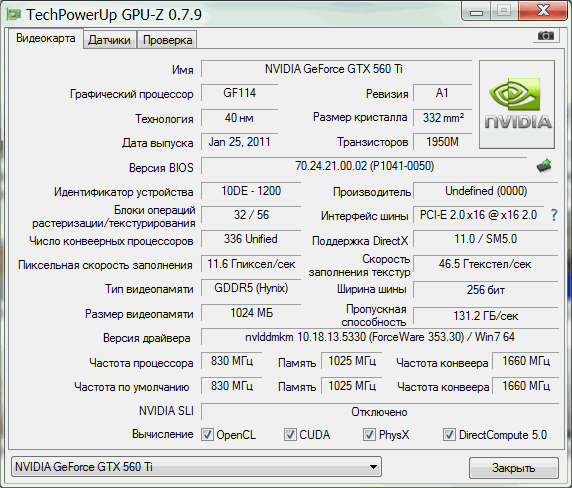Click the default memory clock 1025 МГц

pos(352,386)
